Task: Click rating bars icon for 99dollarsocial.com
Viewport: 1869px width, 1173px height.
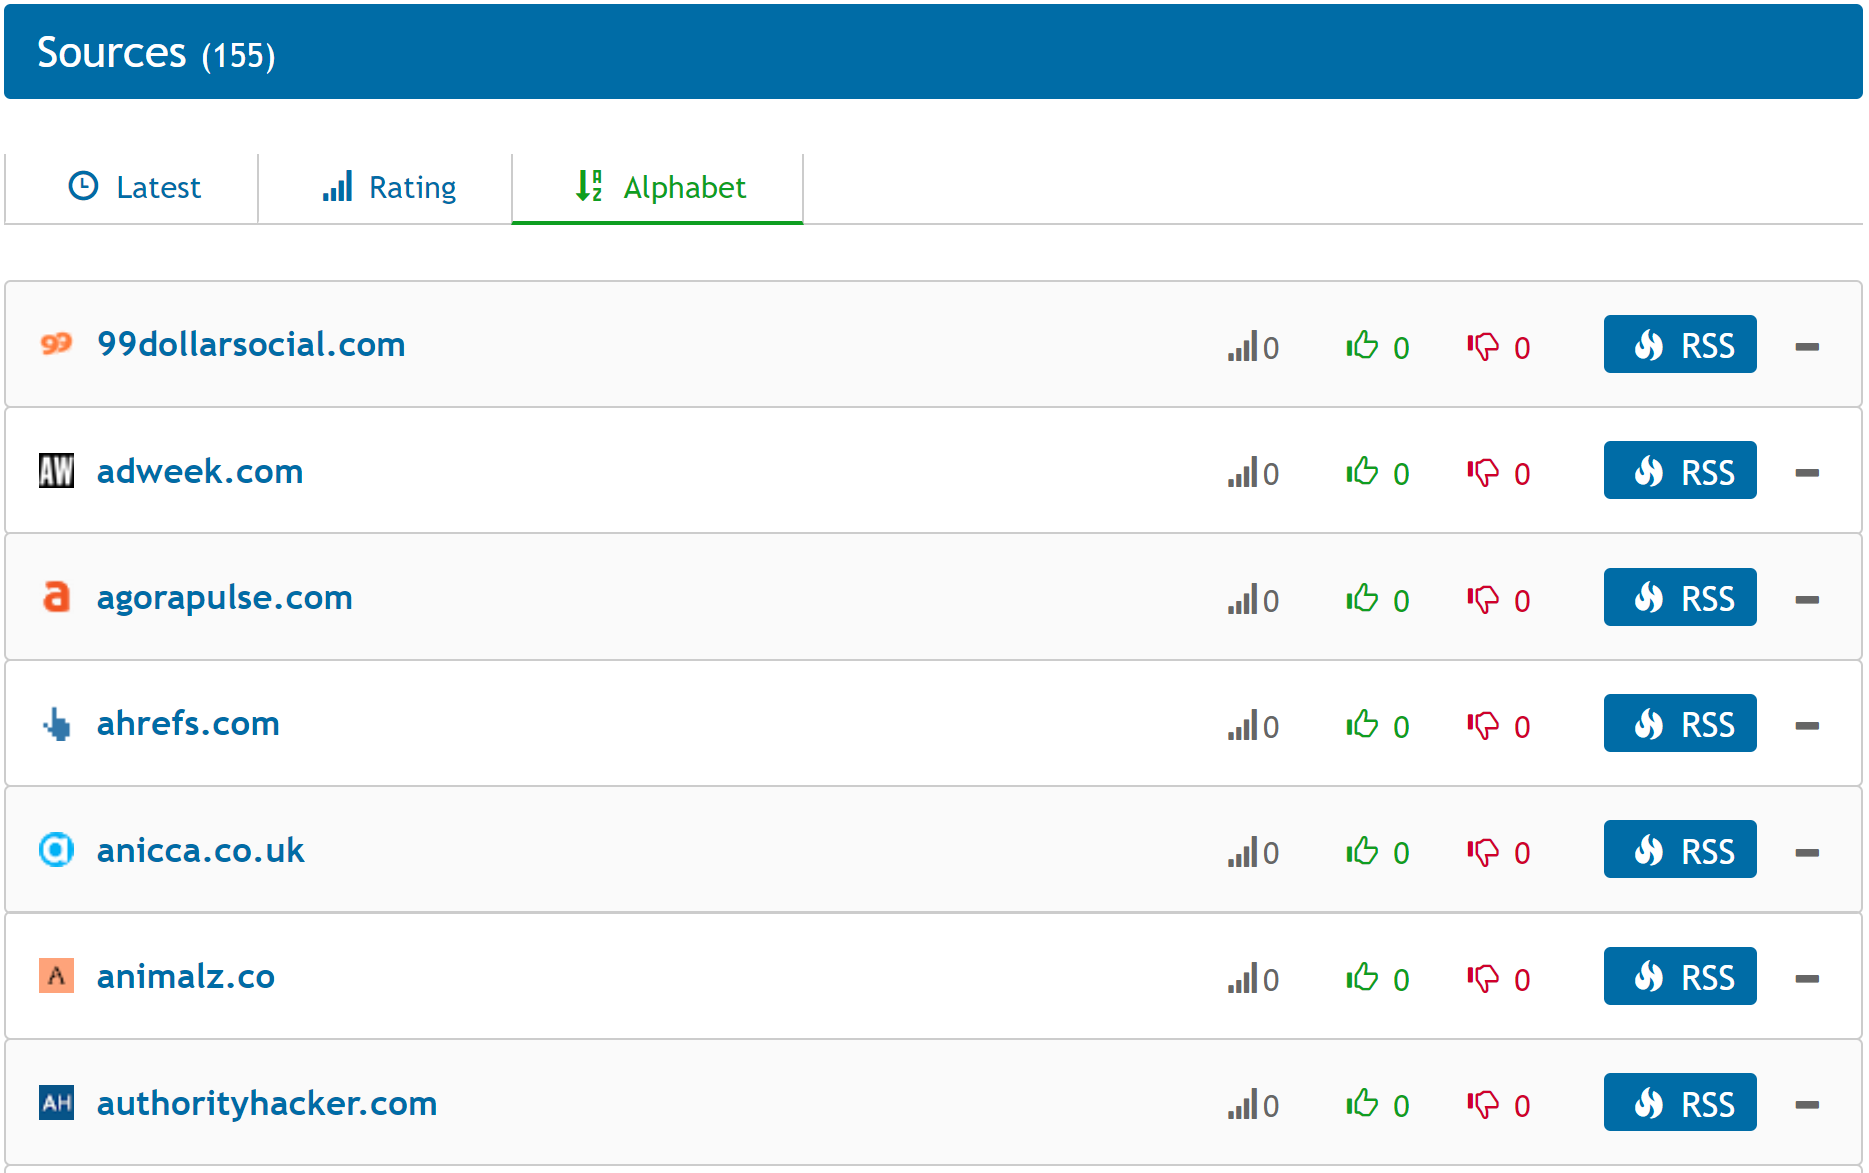Action: [1243, 346]
